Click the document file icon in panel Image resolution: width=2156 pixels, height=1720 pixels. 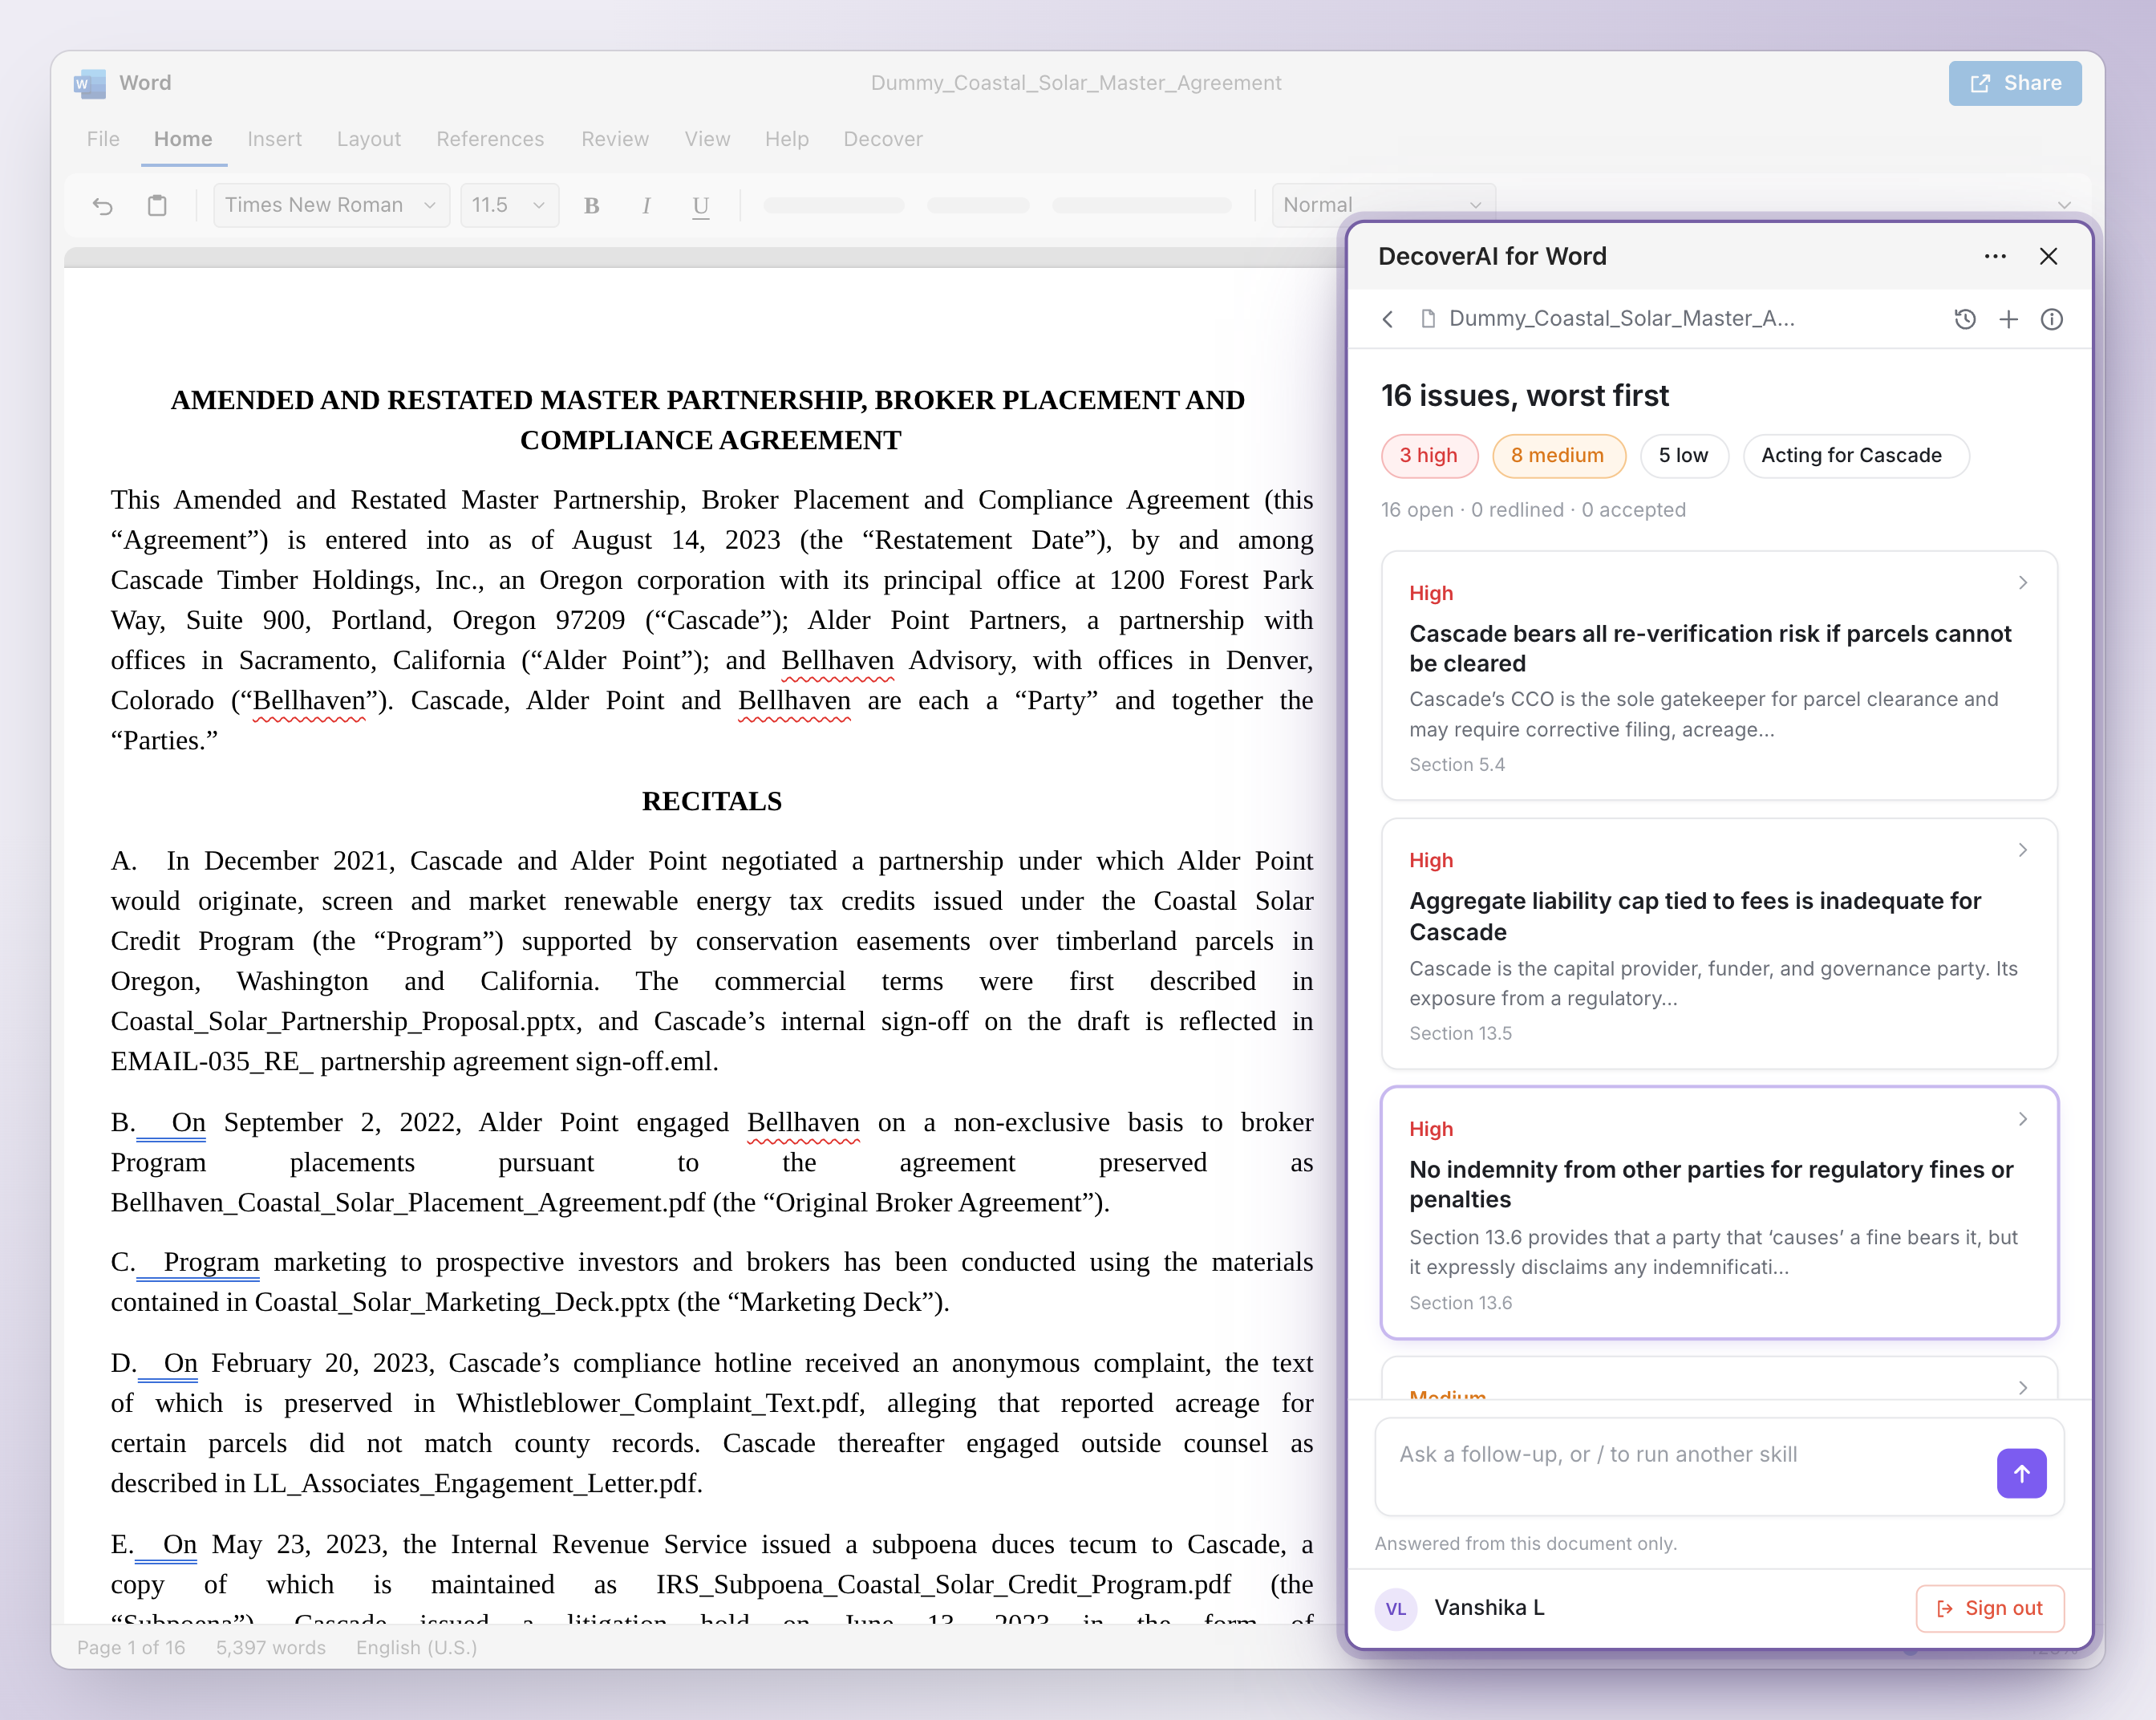coord(1428,319)
